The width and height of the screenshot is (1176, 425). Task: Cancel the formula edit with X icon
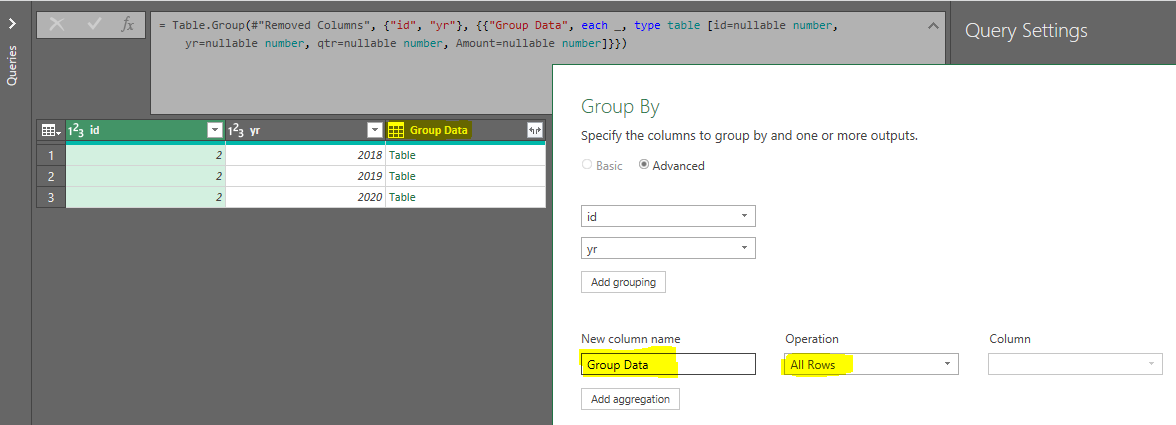pyautogui.click(x=56, y=24)
